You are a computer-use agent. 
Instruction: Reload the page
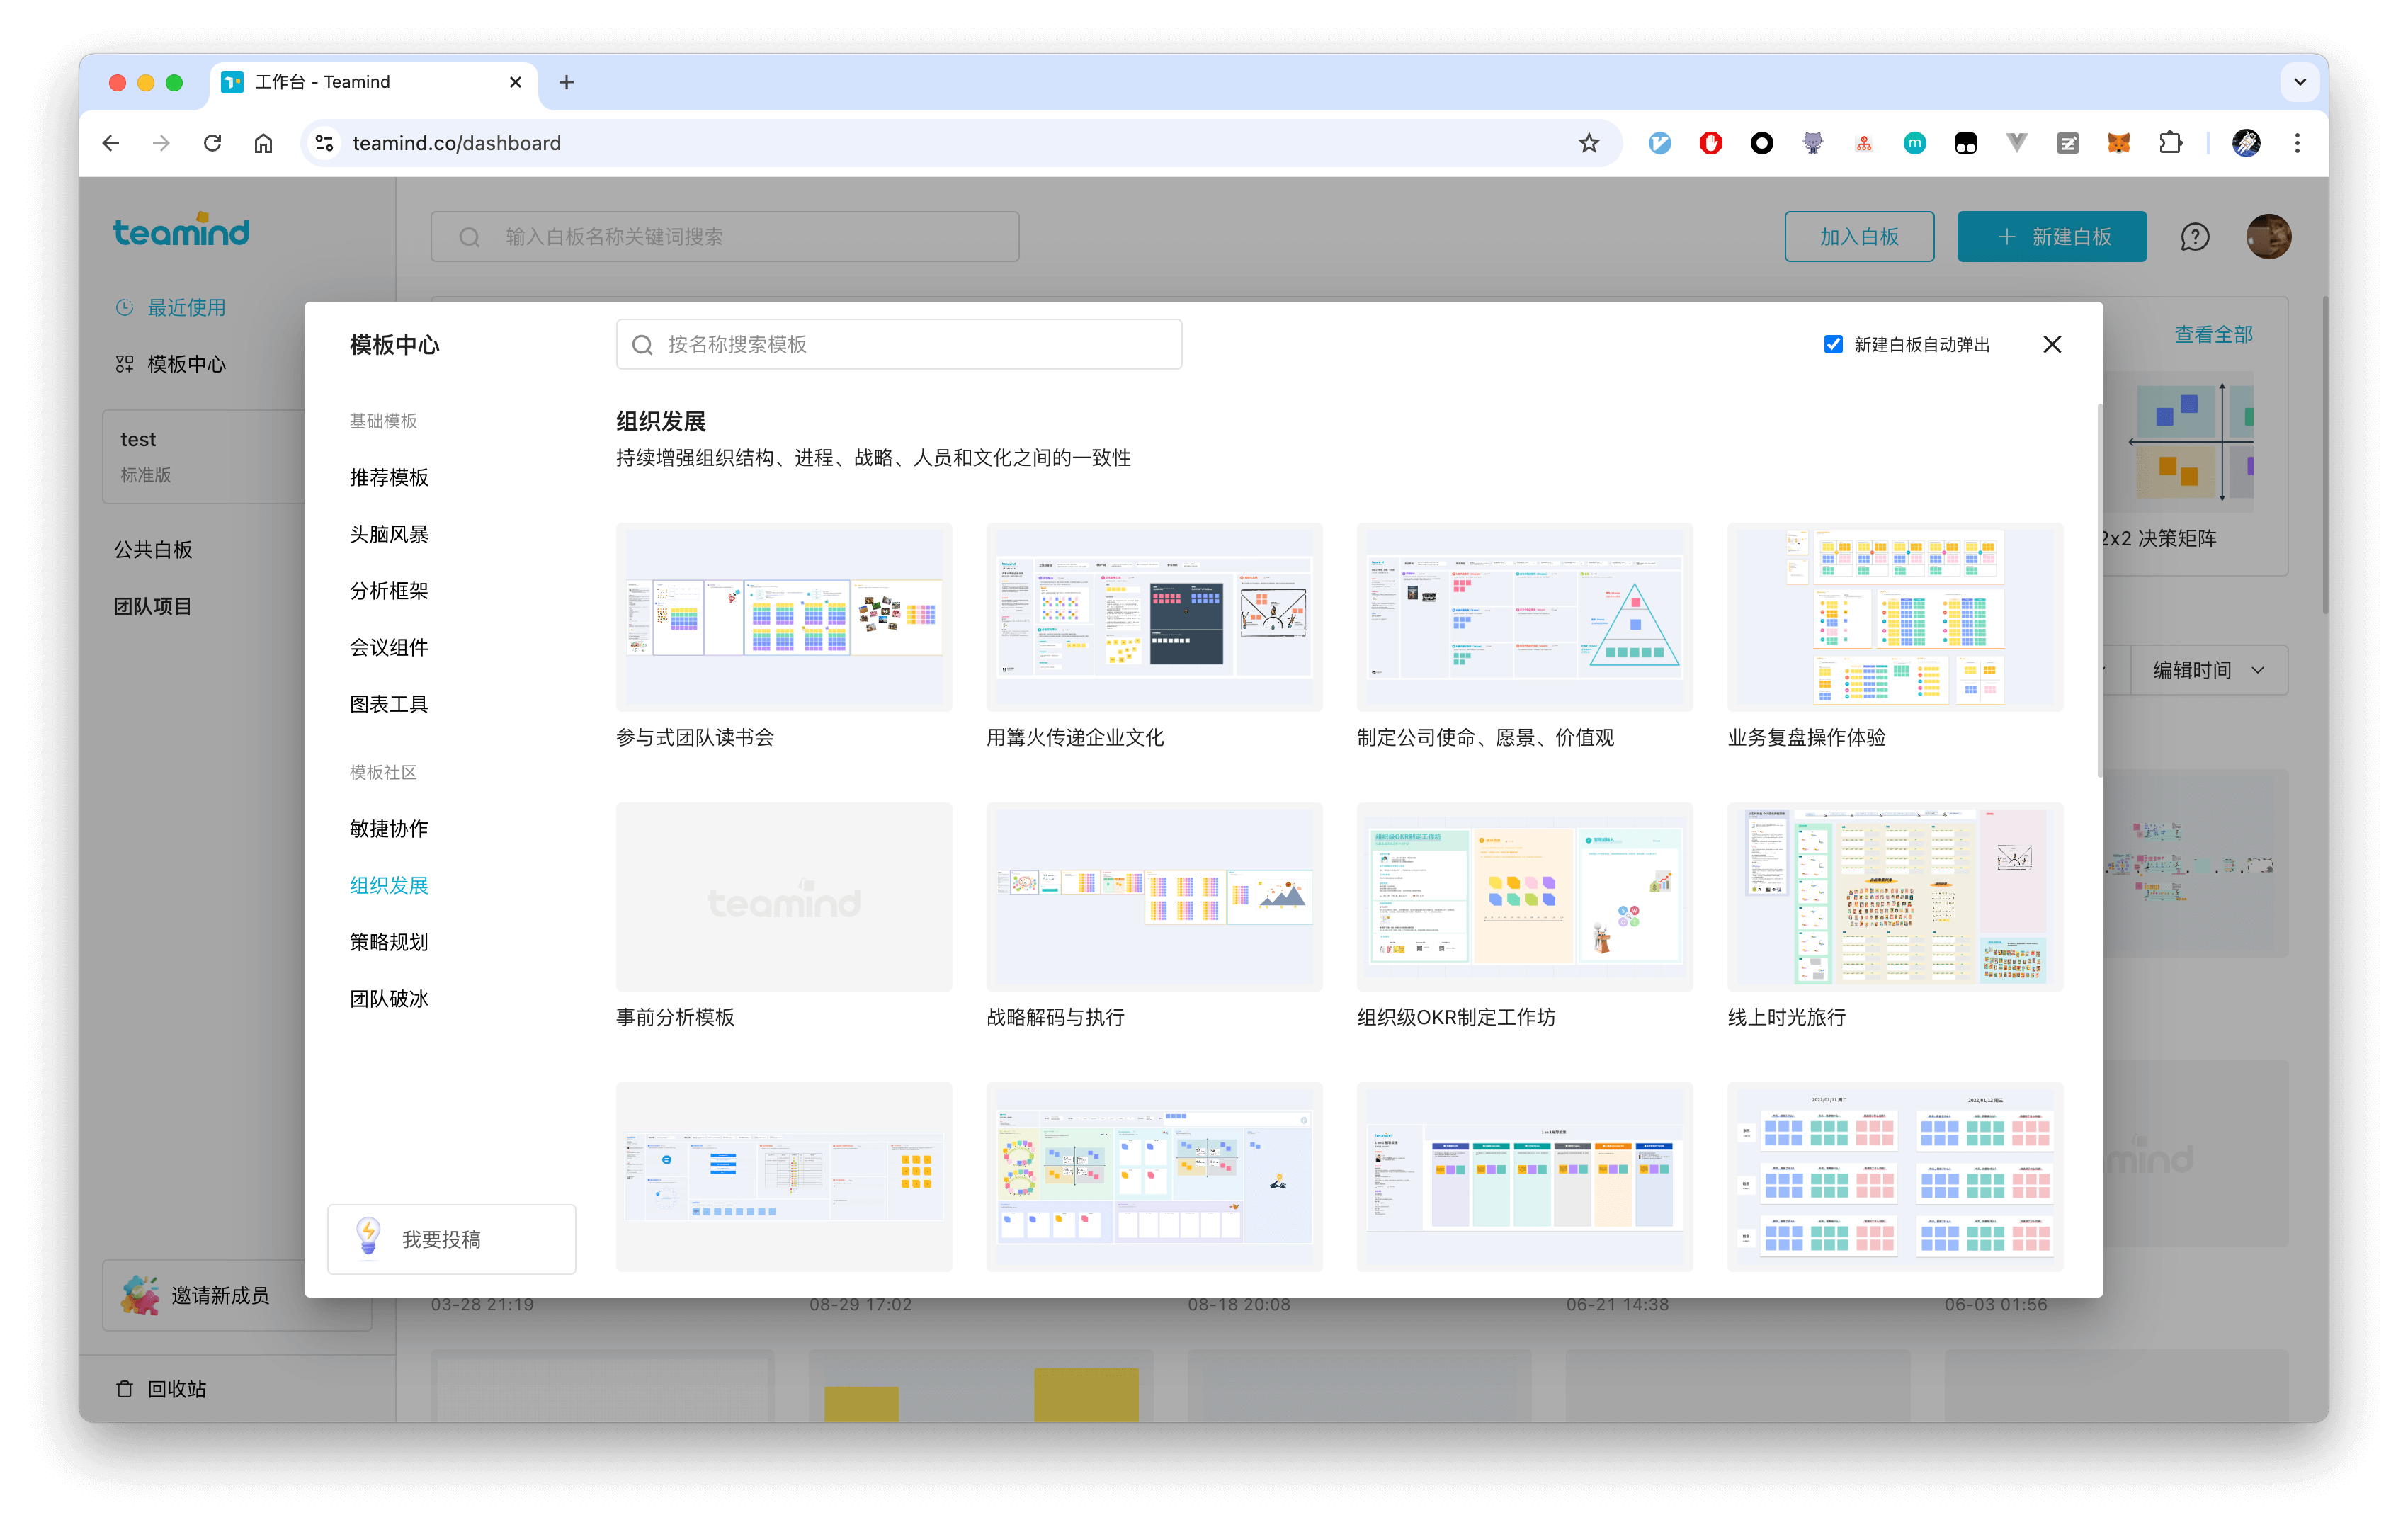point(213,143)
